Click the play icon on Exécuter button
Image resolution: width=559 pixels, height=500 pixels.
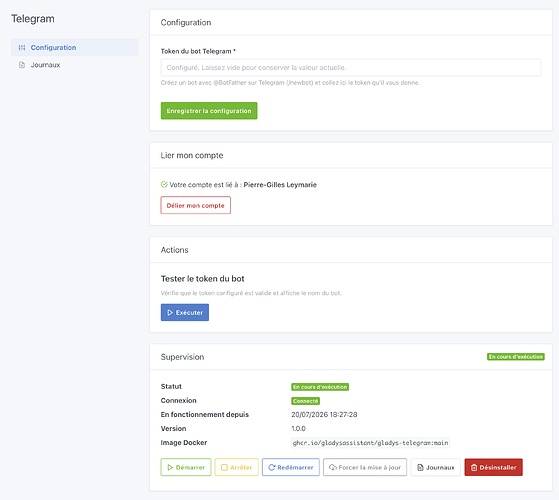click(x=170, y=313)
